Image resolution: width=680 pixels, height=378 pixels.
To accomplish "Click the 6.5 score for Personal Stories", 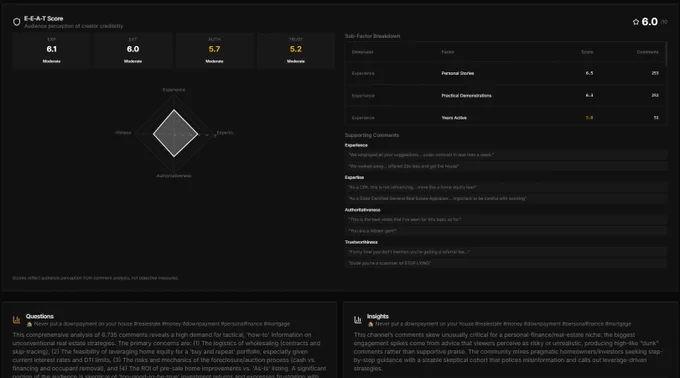I will click(589, 73).
